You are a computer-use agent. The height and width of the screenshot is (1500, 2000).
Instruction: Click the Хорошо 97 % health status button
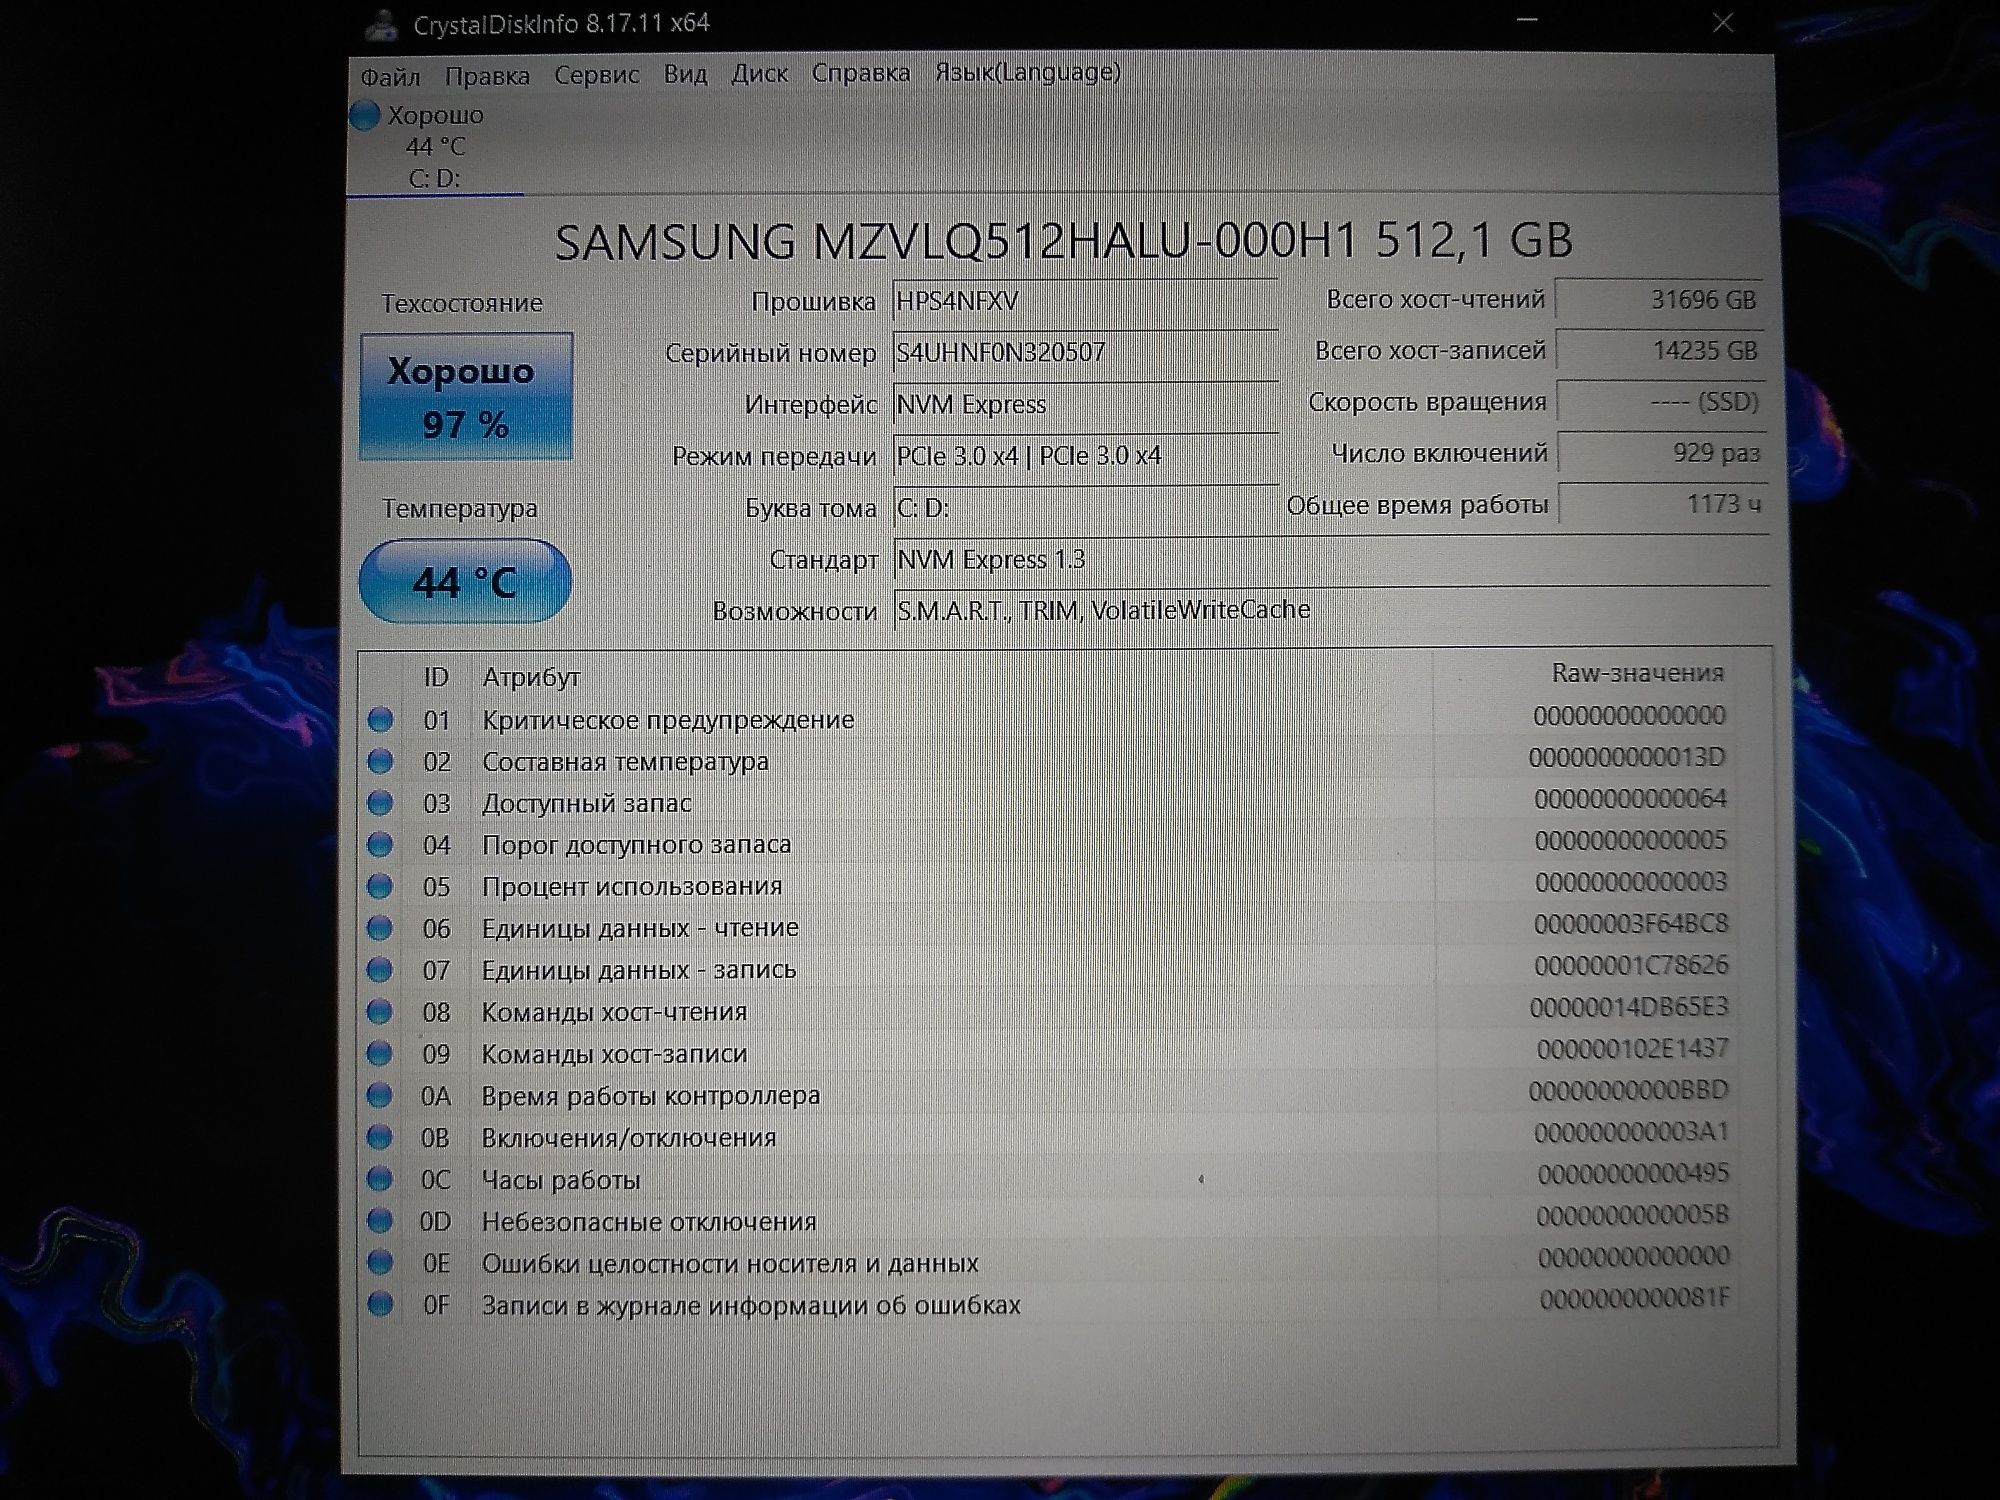pos(466,397)
